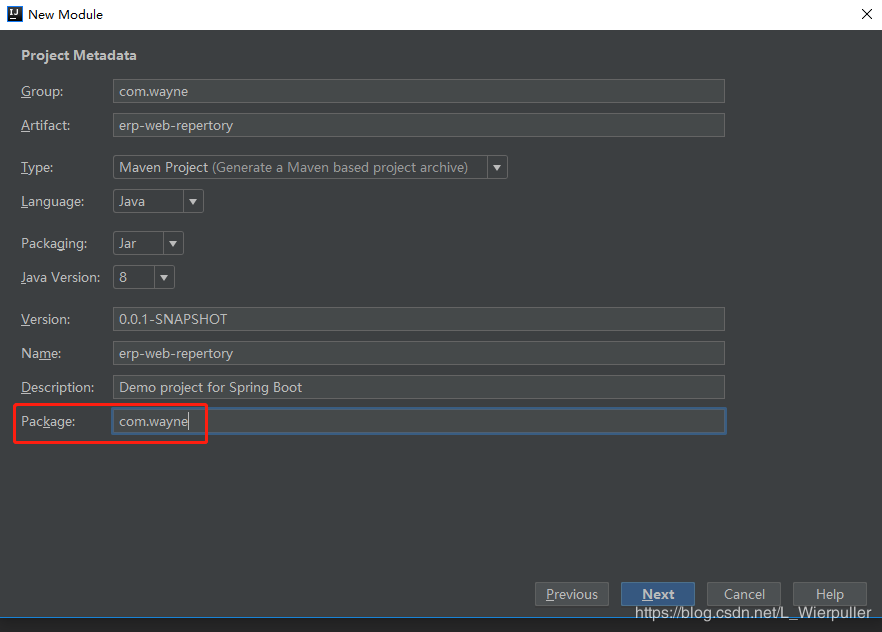
Task: Edit the Version field 0.0.1-SNAPSHOT
Action: tap(418, 319)
